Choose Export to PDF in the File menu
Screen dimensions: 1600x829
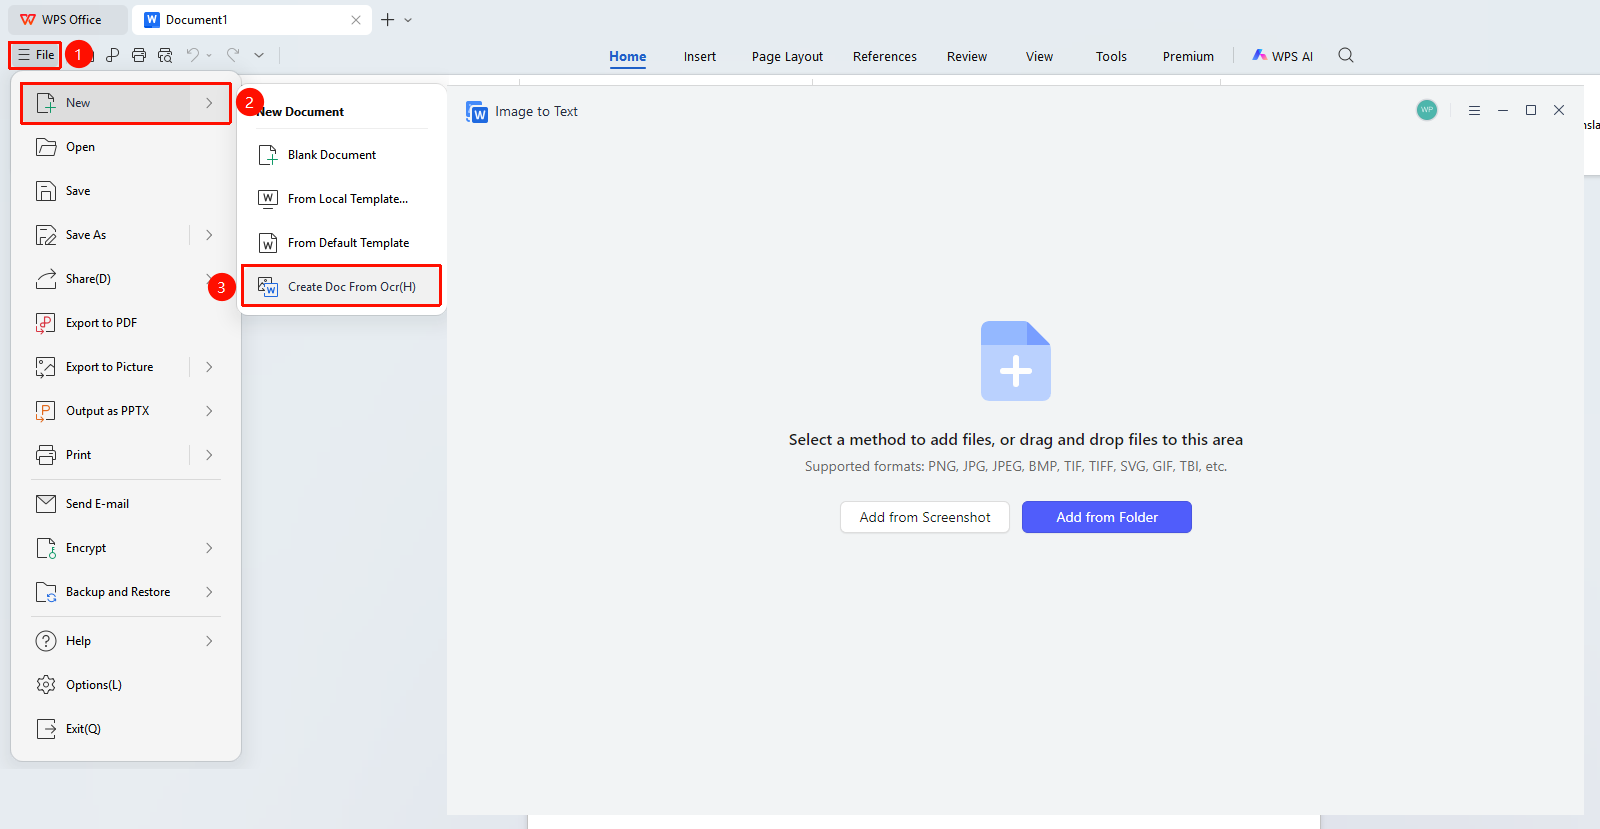(x=126, y=323)
